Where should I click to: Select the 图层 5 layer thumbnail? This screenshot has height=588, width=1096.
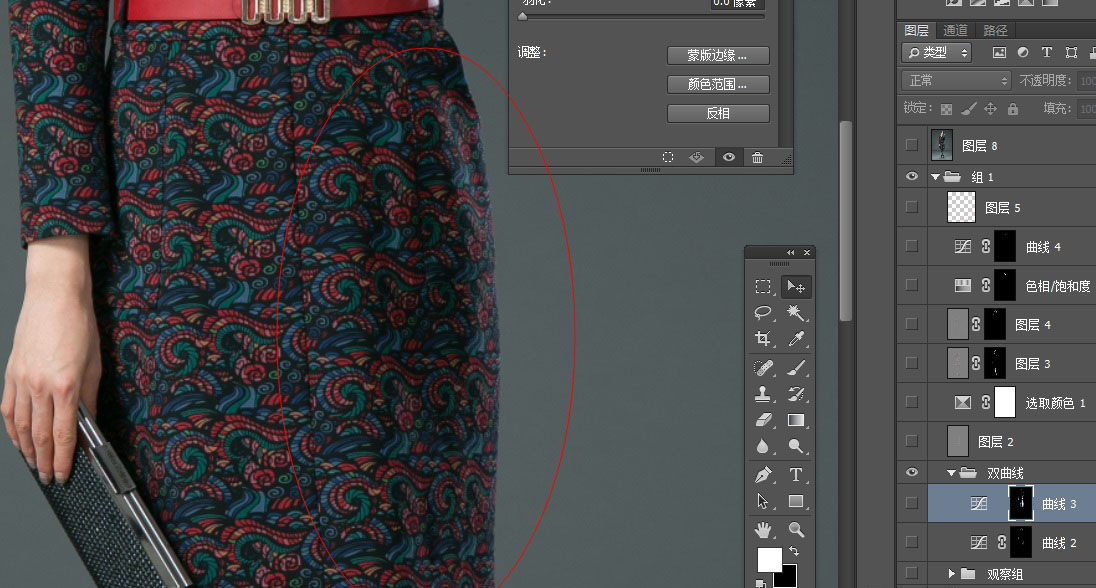(x=961, y=207)
